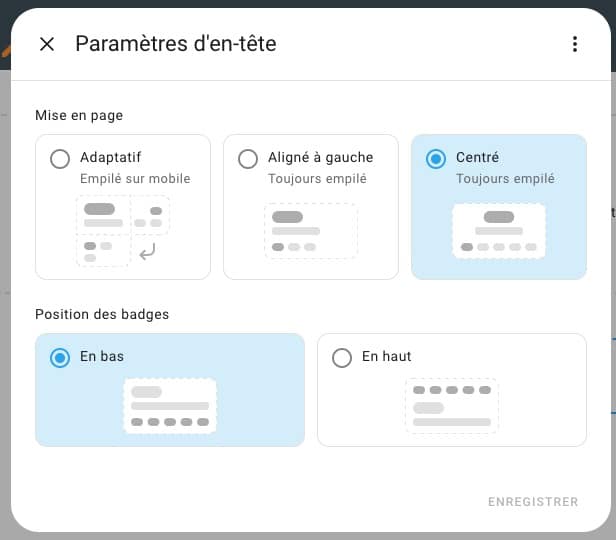This screenshot has width=616, height=540.
Task: Click the Centré layout preview illustration
Action: (498, 231)
